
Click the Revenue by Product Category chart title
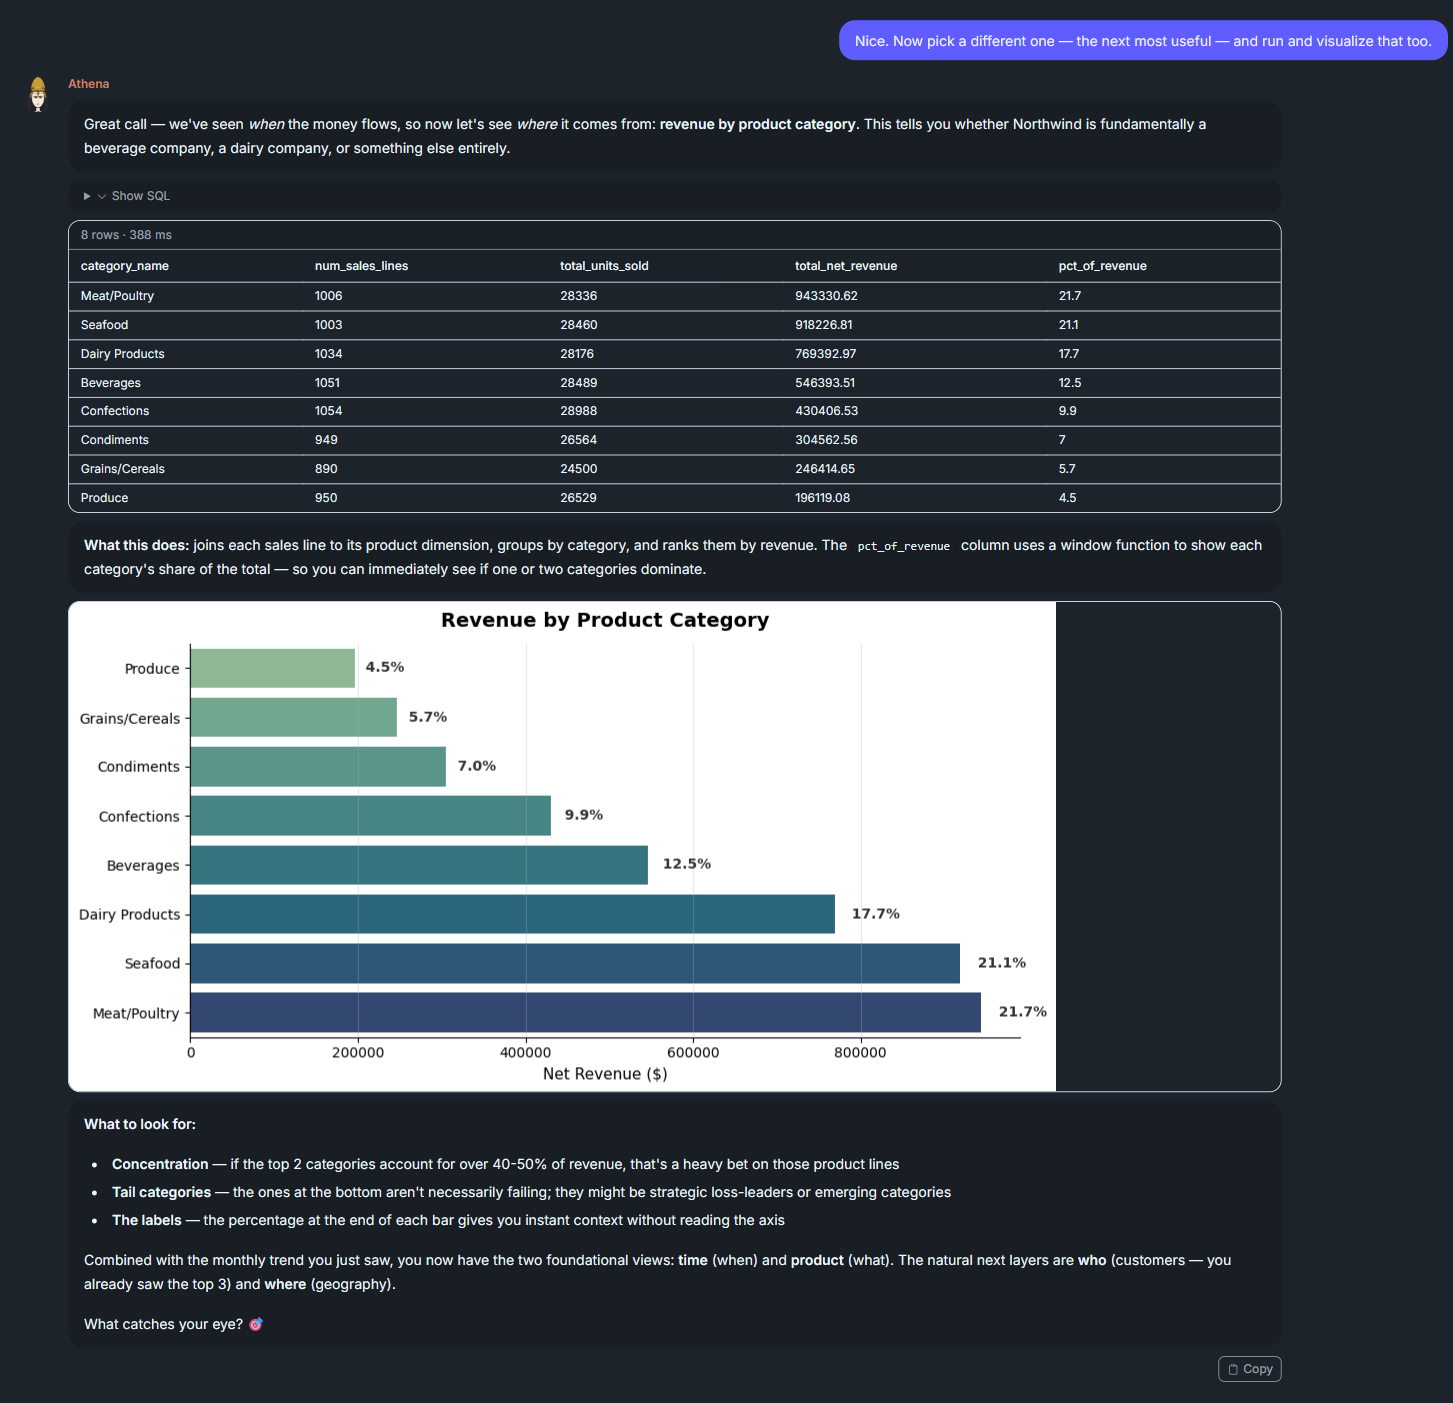click(x=605, y=620)
